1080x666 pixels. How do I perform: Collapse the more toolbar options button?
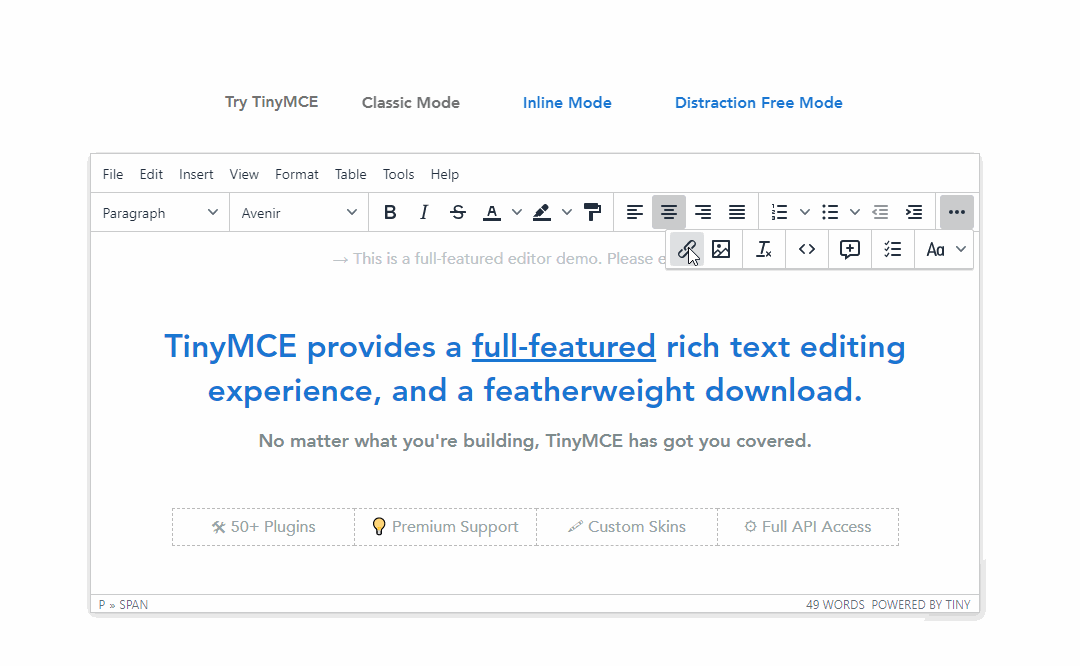(957, 212)
